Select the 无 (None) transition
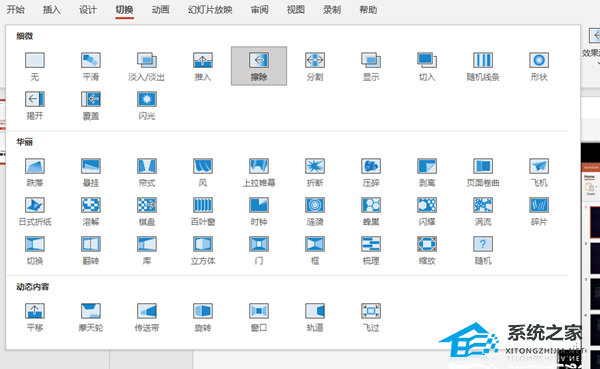Image resolution: width=600 pixels, height=369 pixels. pyautogui.click(x=35, y=66)
